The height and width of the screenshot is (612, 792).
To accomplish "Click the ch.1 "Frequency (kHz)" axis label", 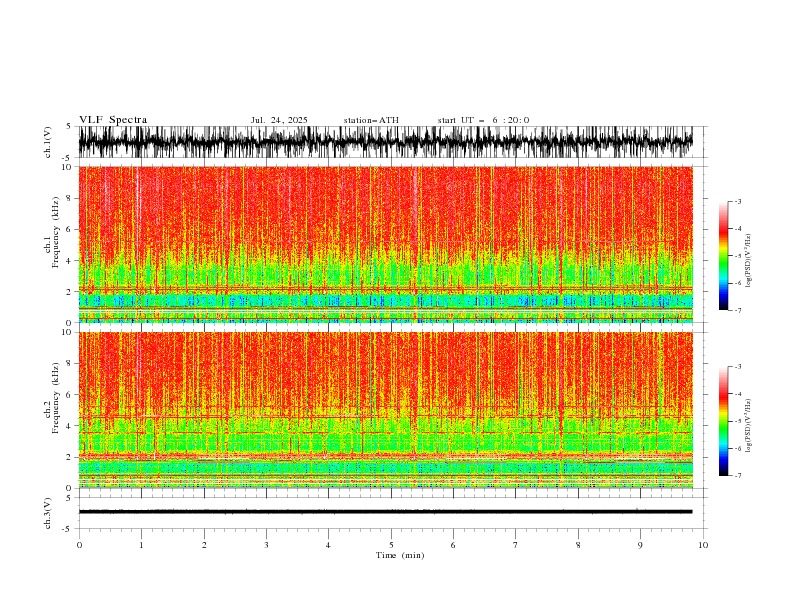I will (x=56, y=232).
